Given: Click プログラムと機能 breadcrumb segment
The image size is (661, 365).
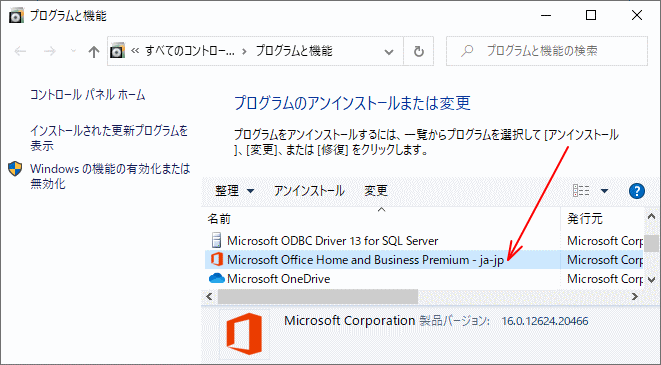Looking at the screenshot, I should [294, 51].
